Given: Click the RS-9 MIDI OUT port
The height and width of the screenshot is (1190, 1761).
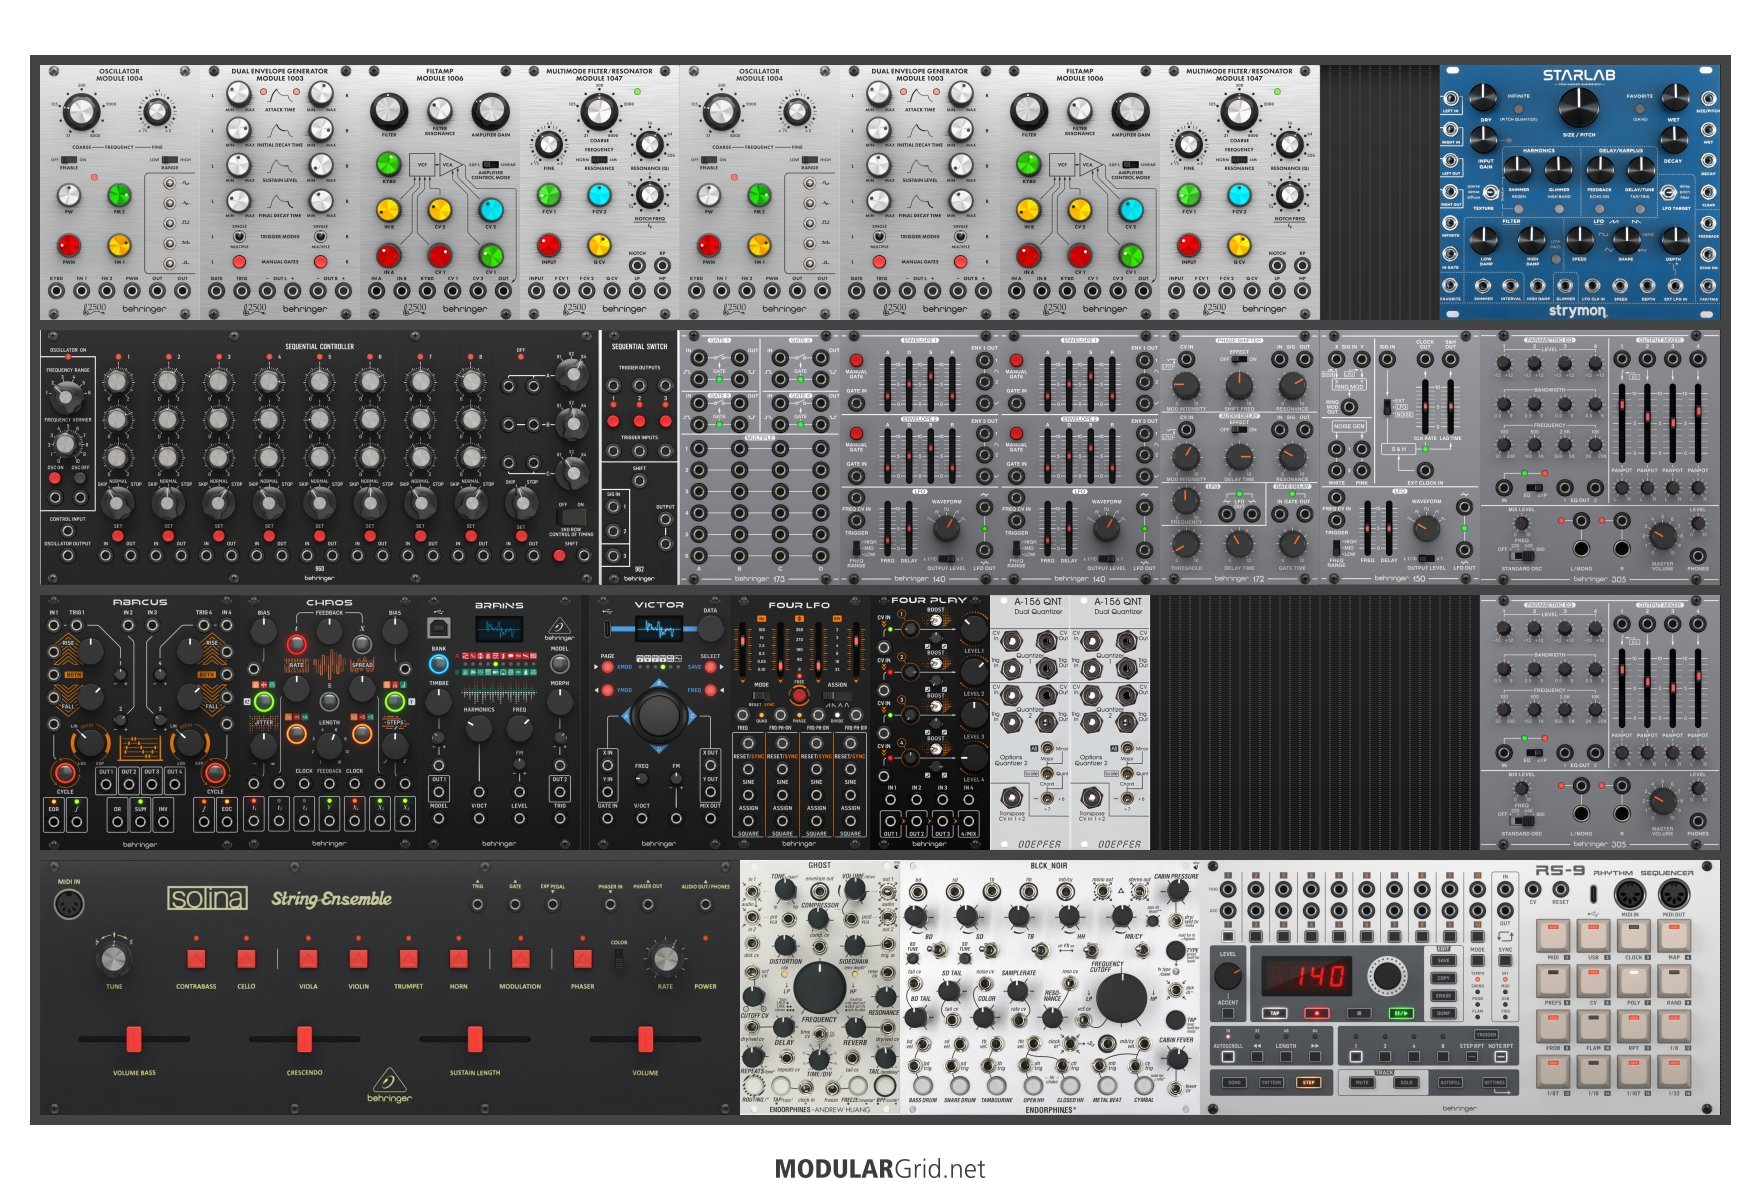Looking at the screenshot, I should (x=1674, y=894).
